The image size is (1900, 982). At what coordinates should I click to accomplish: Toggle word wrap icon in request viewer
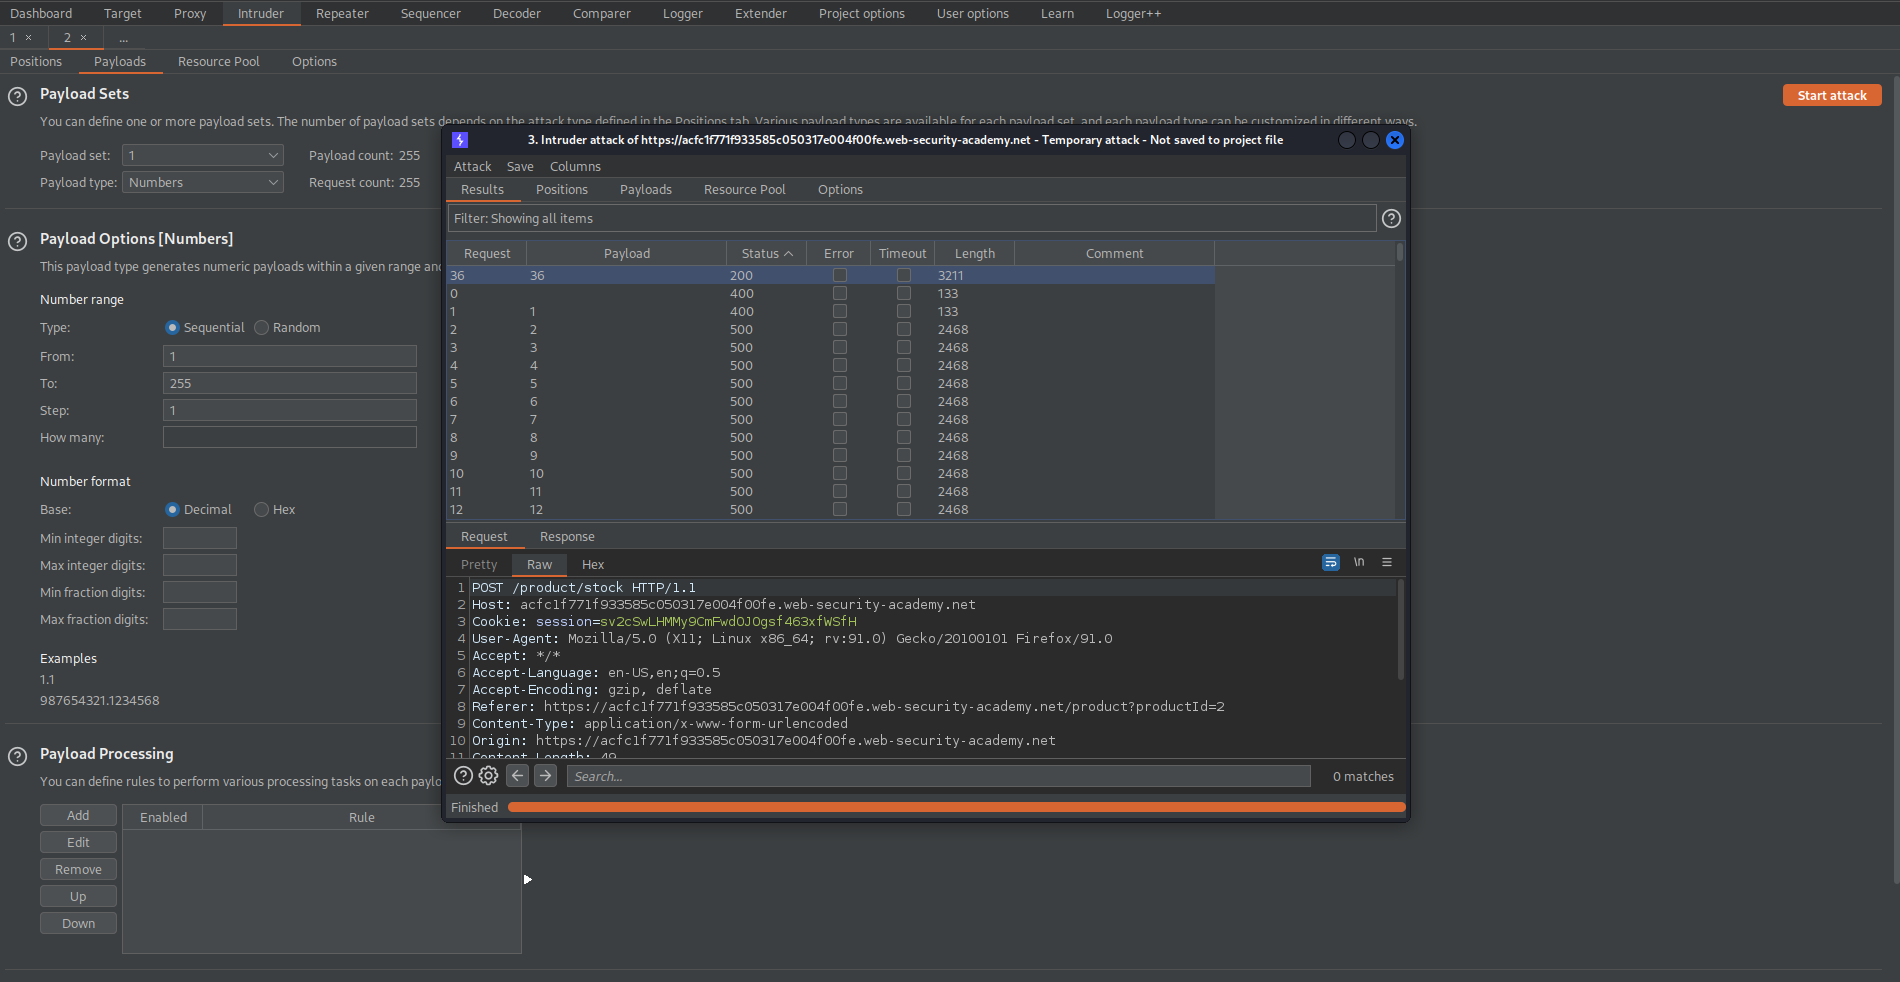(1330, 563)
